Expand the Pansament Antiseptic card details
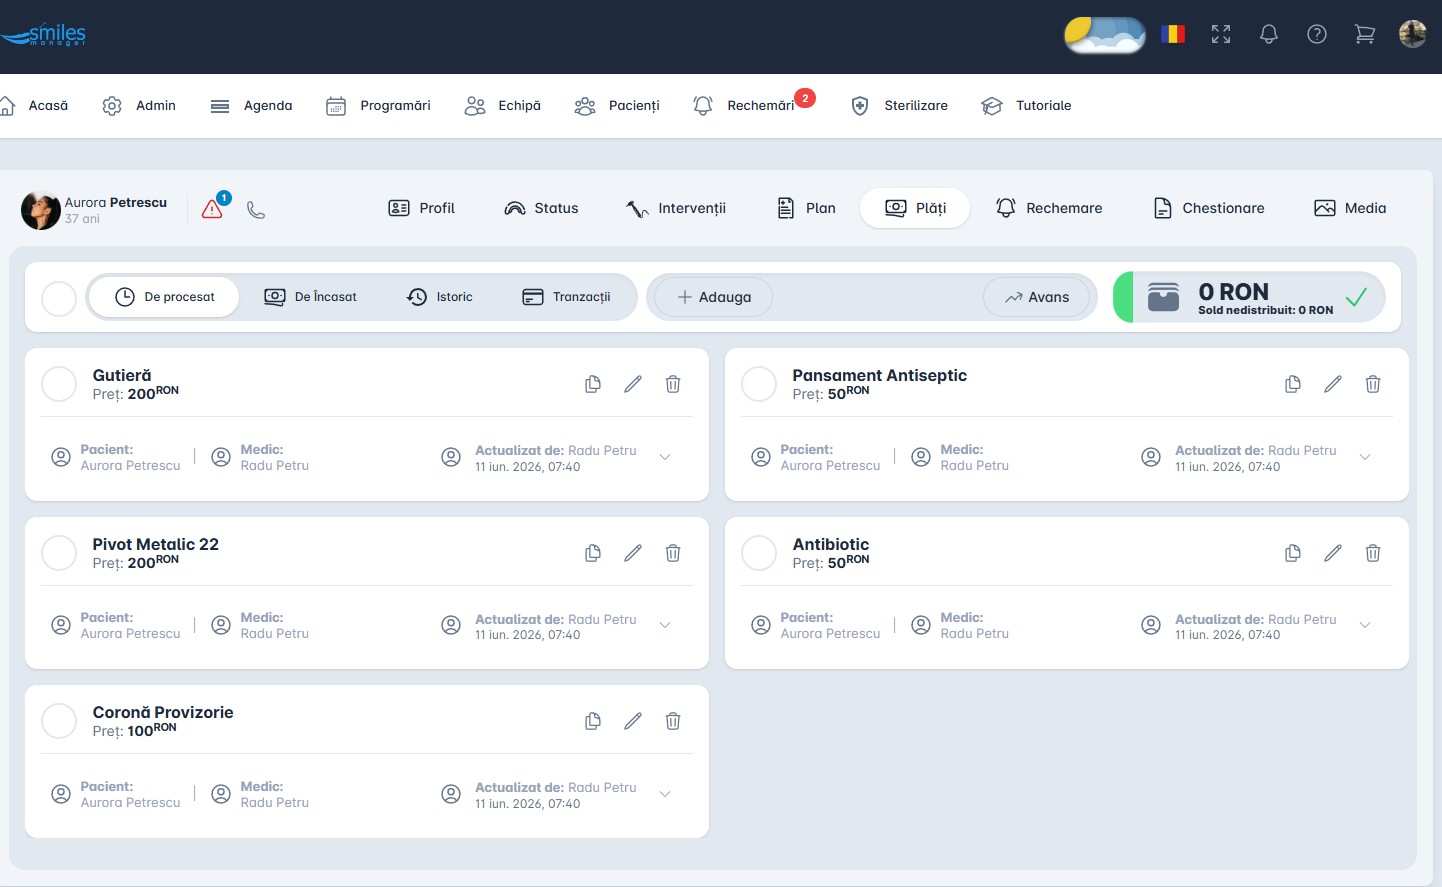The height and width of the screenshot is (887, 1442). coord(1365,457)
